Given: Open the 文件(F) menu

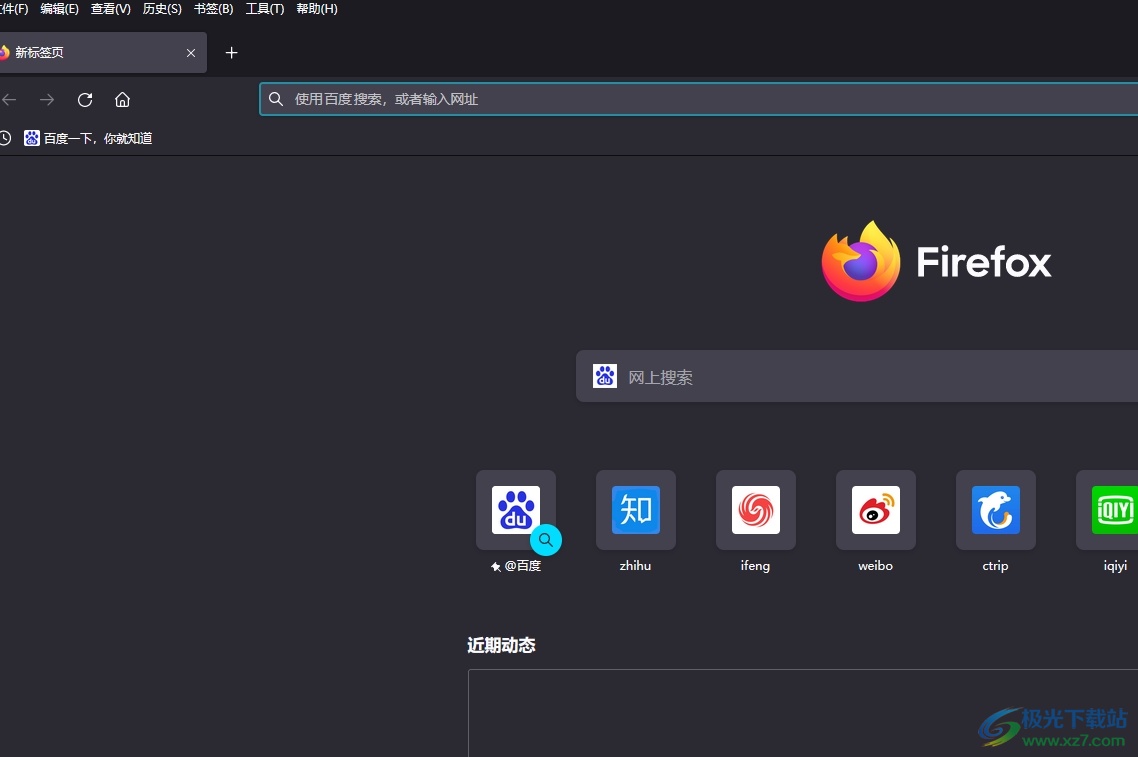Looking at the screenshot, I should point(14,9).
